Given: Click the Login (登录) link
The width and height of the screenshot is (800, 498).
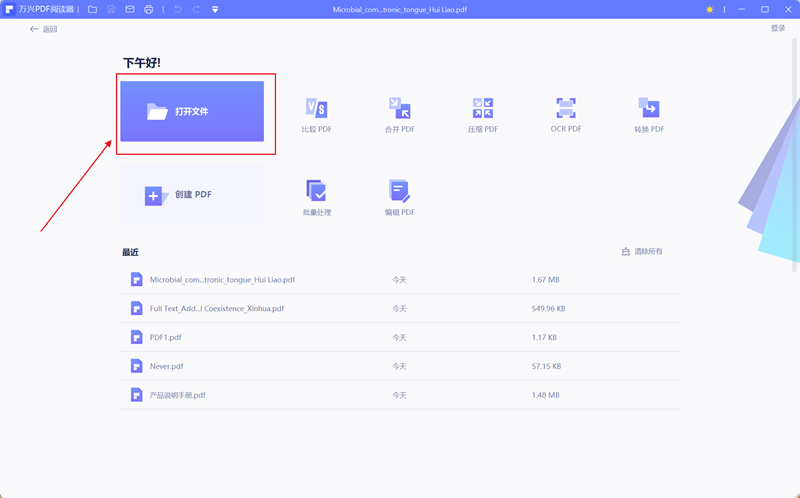Looking at the screenshot, I should coord(777,28).
